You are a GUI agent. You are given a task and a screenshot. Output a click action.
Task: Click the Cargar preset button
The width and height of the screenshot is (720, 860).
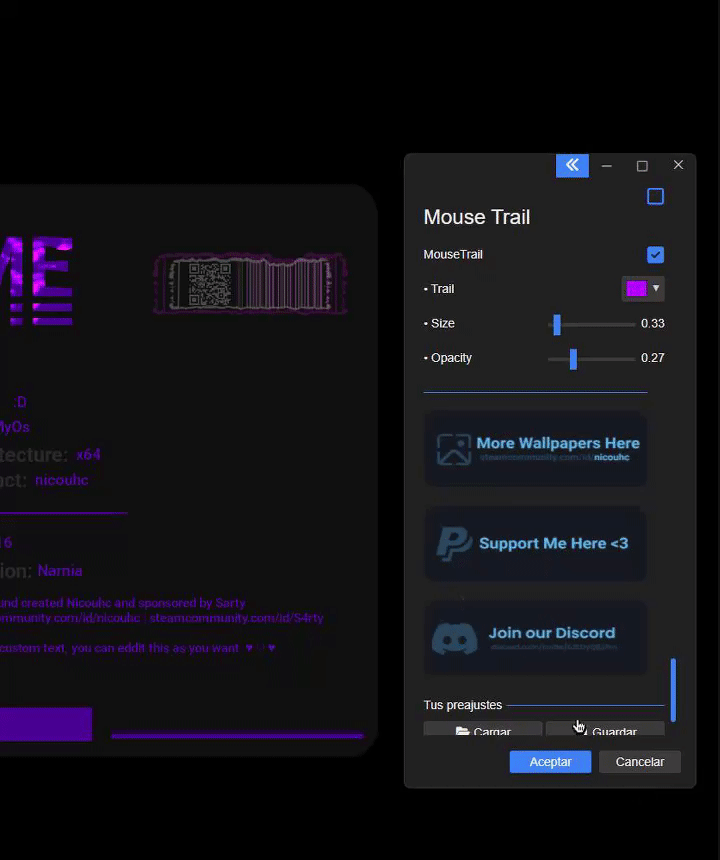[483, 729]
